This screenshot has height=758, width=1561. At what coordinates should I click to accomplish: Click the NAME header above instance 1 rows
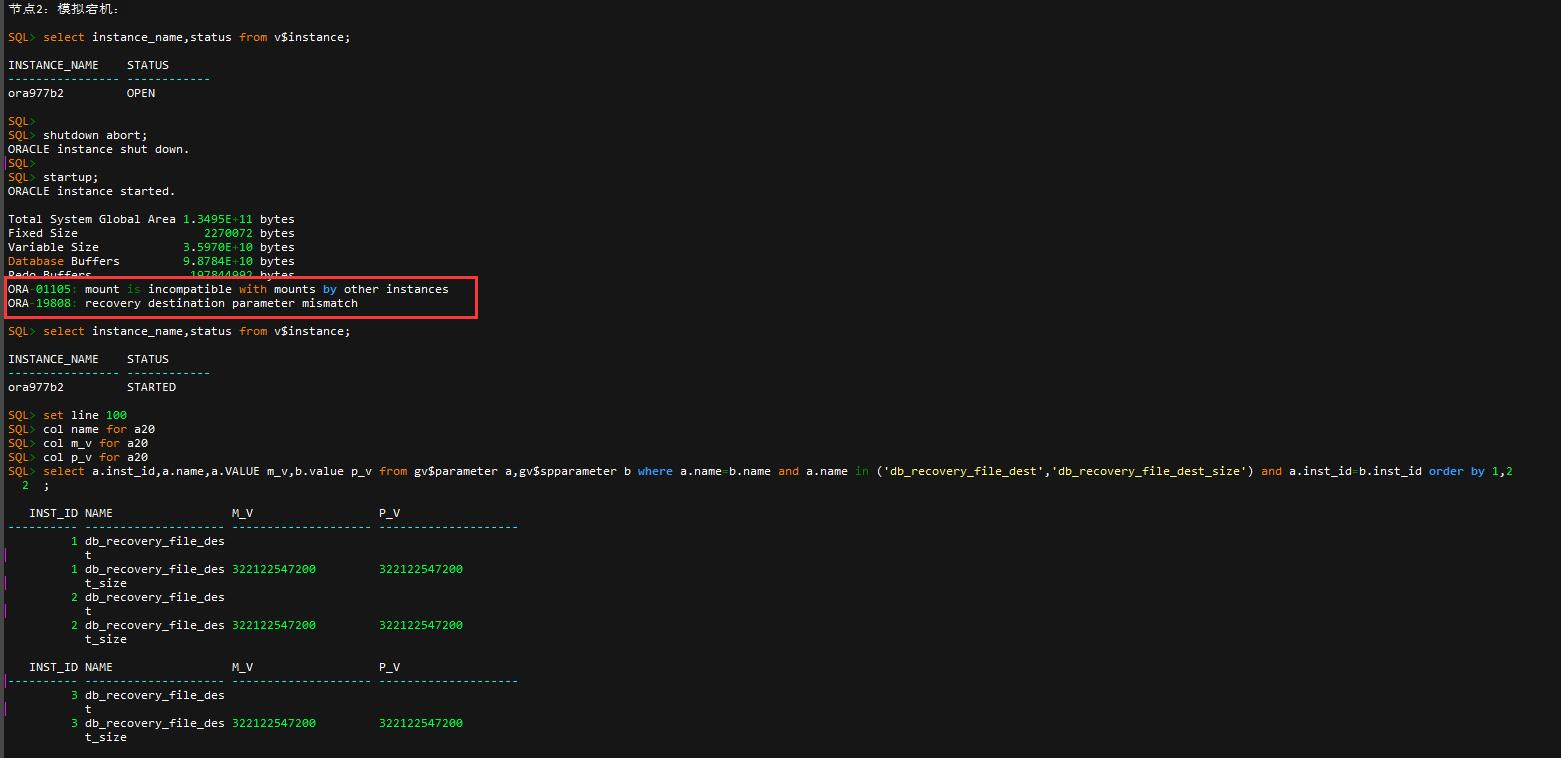pyautogui.click(x=99, y=513)
